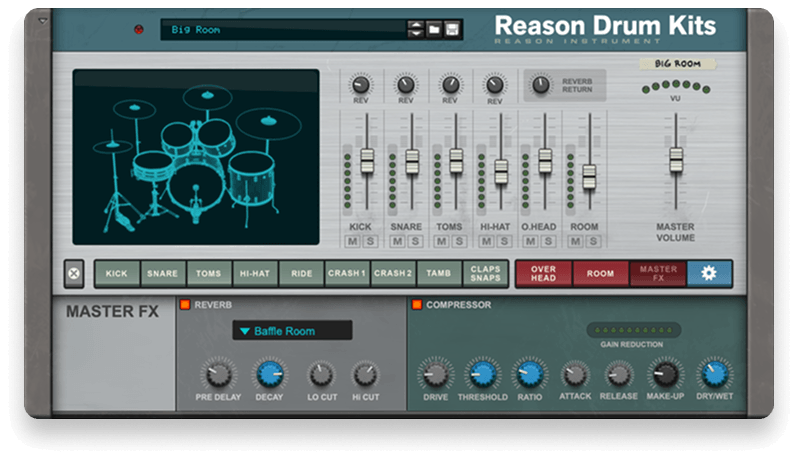Mute the KICK channel
798x459 pixels.
(352, 242)
